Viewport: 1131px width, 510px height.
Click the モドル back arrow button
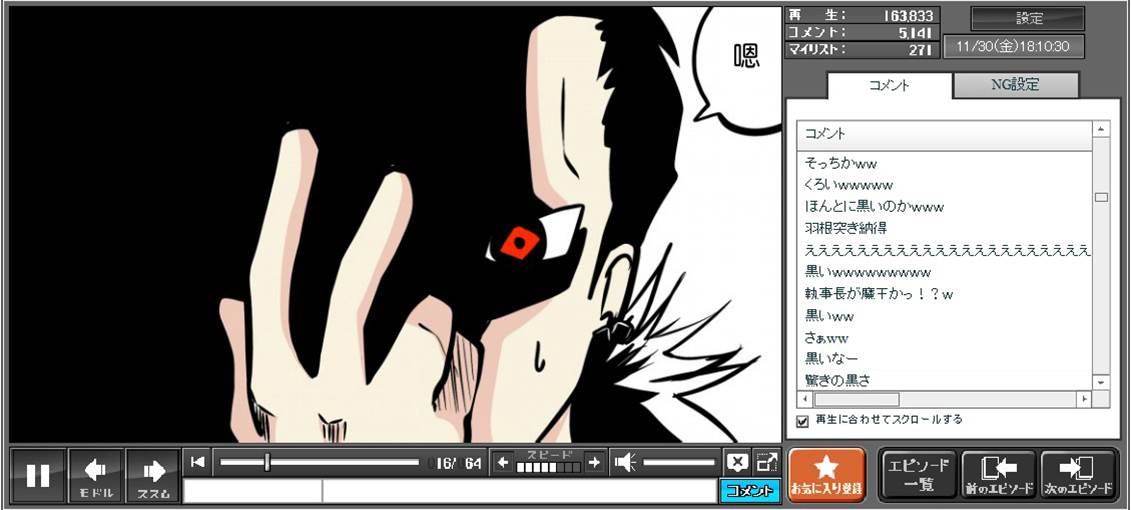pyautogui.click(x=96, y=476)
